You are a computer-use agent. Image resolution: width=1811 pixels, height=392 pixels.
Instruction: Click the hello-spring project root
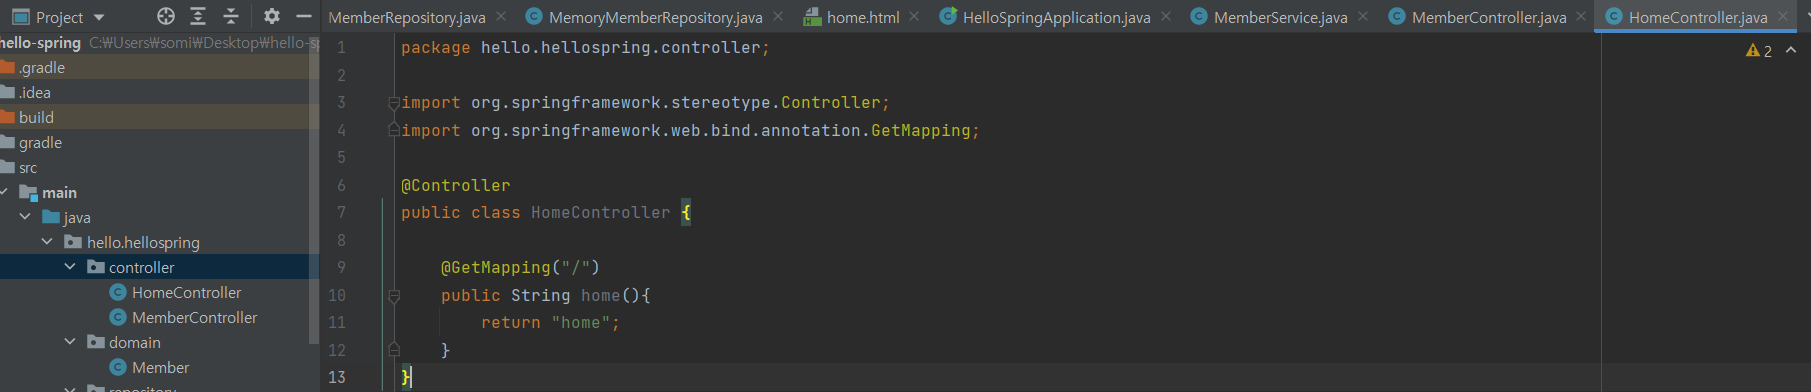[40, 42]
